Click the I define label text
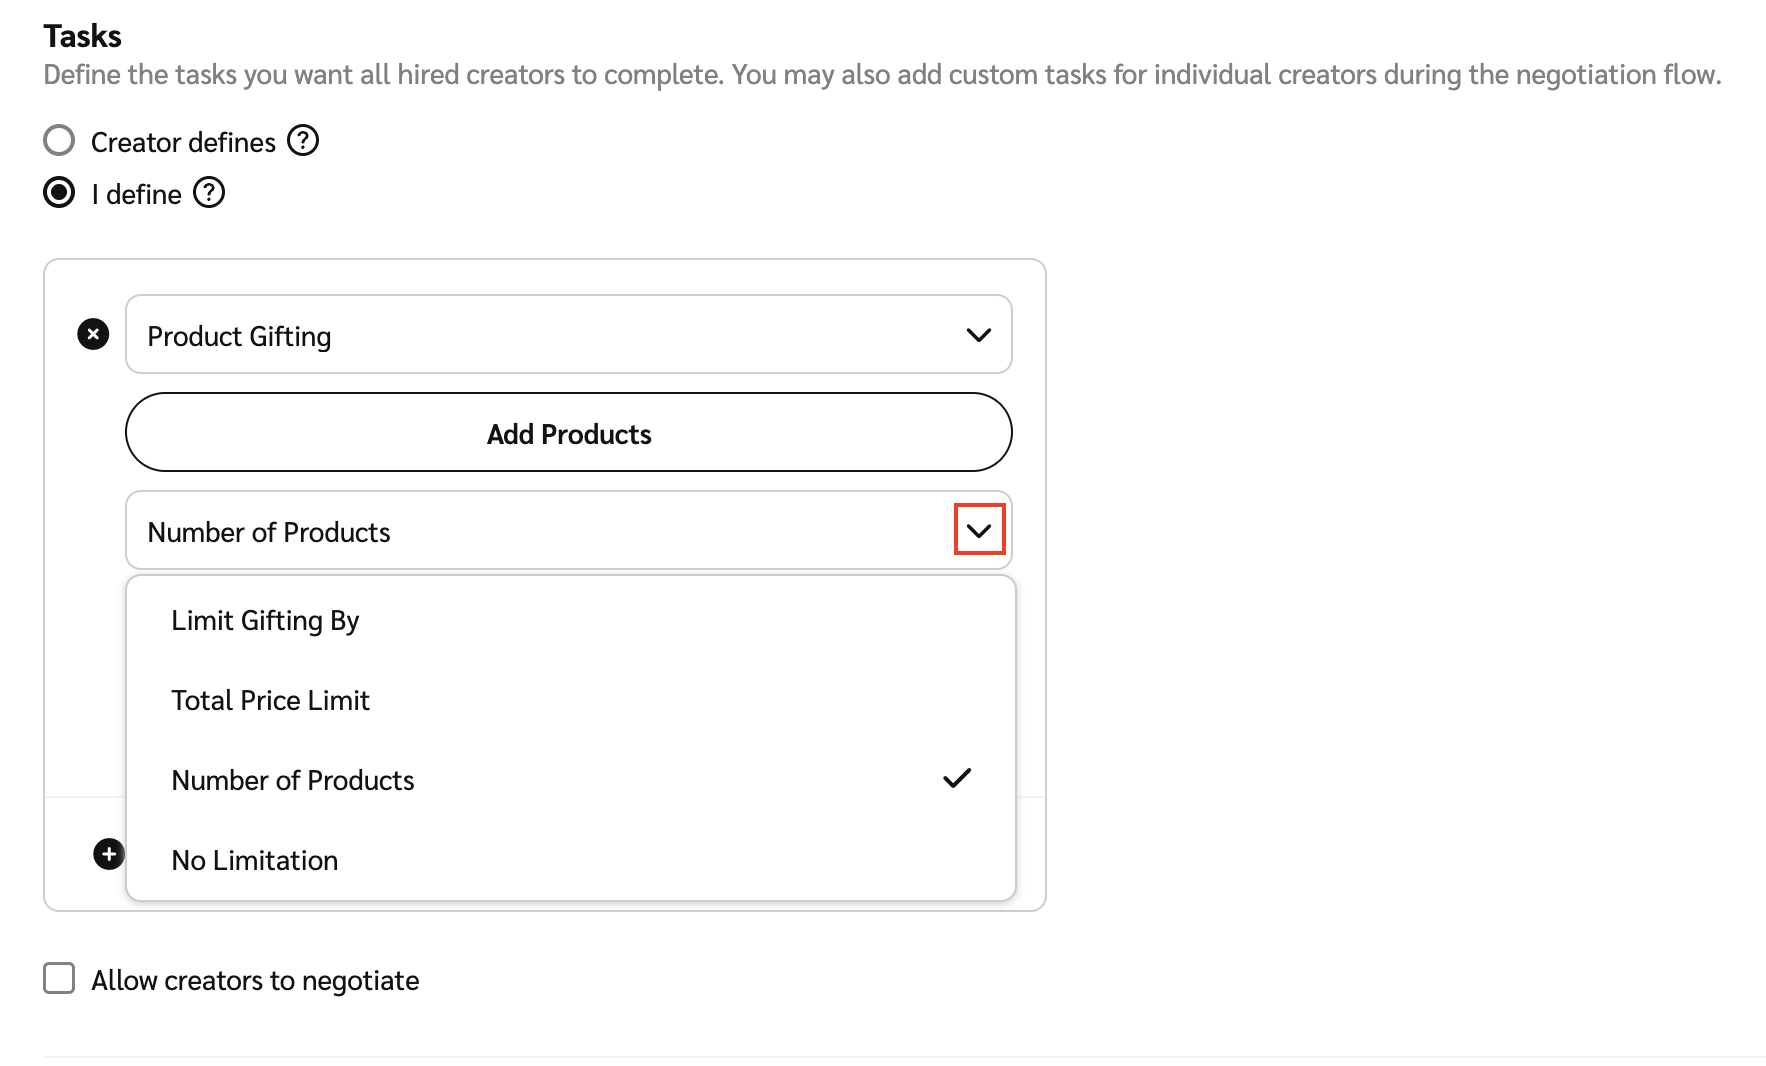1766x1066 pixels. [x=137, y=194]
